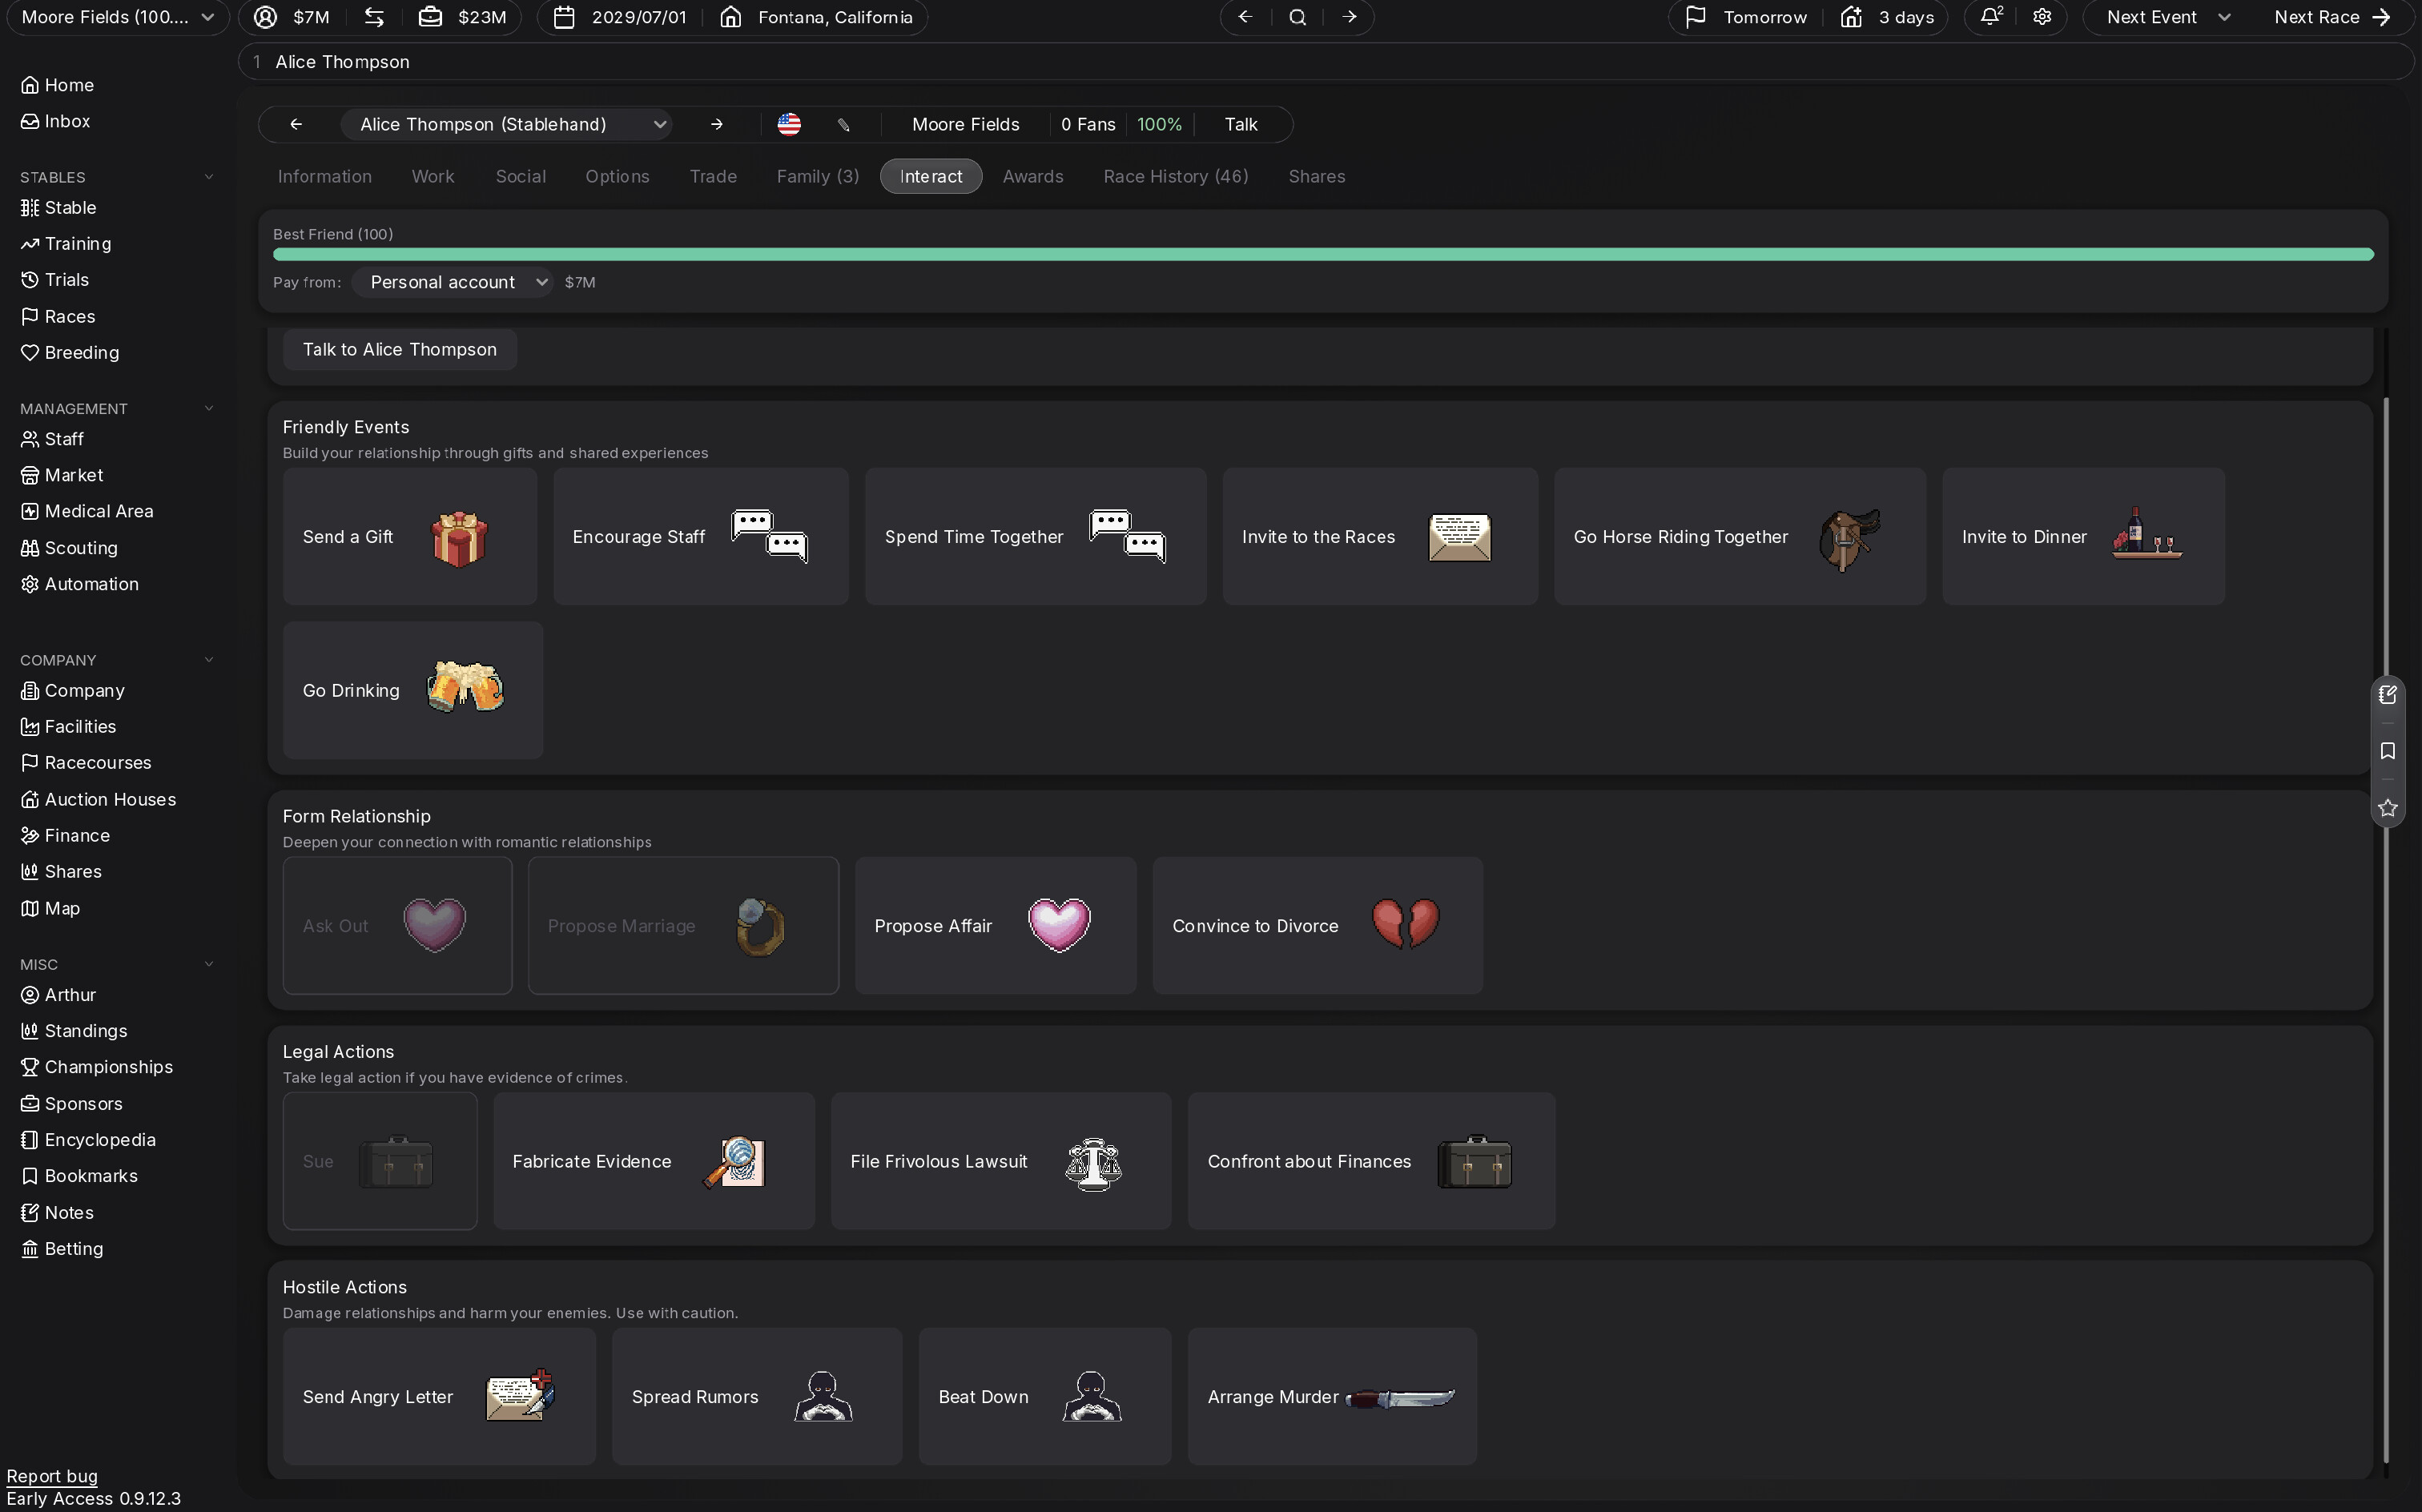Open Encyclopedia in sidebar

coord(88,1140)
